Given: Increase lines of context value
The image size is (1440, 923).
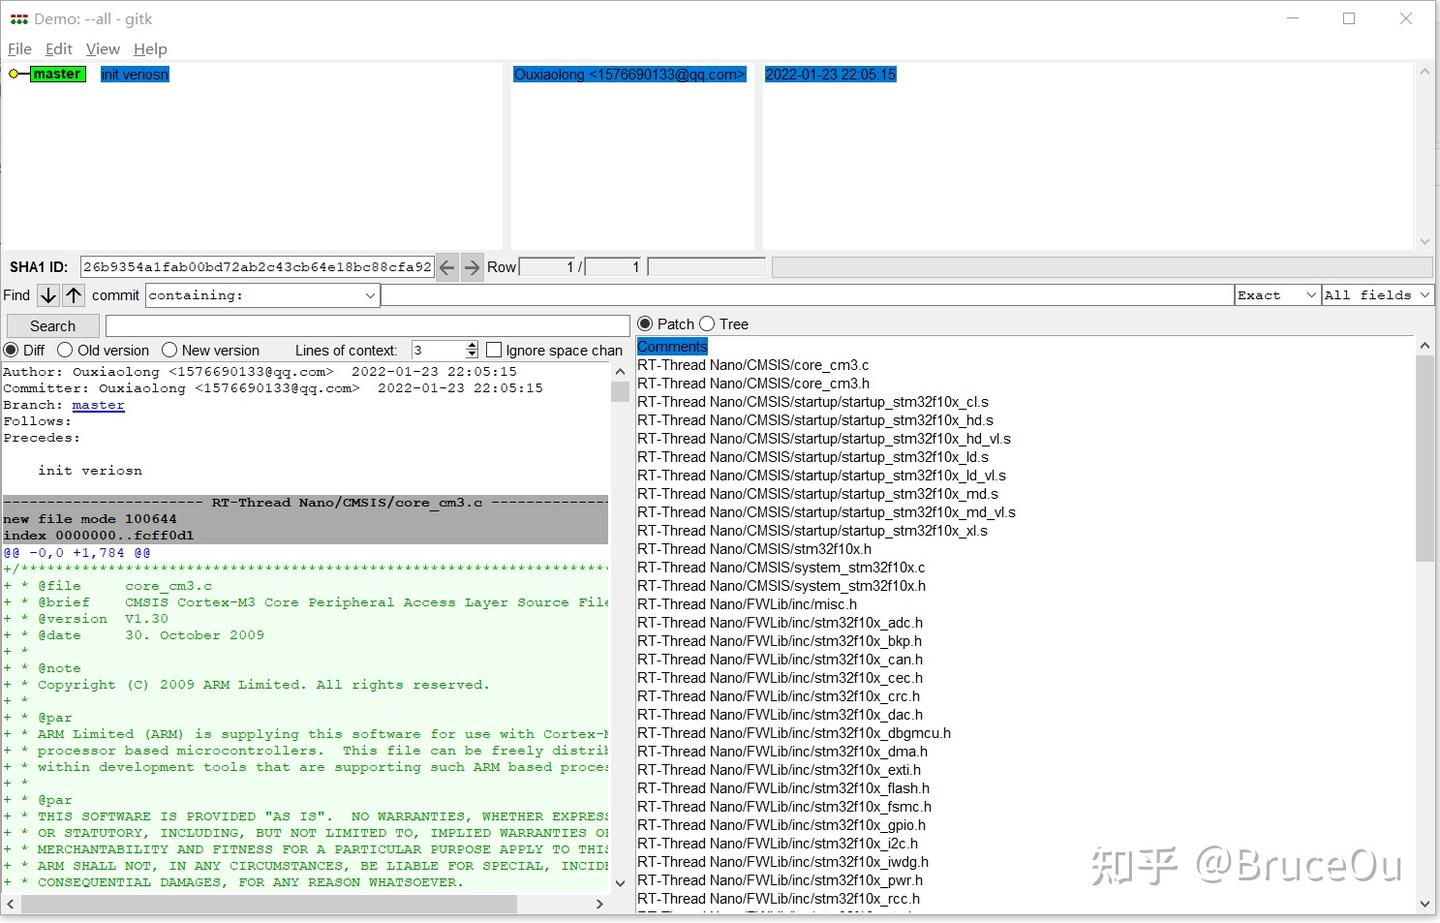Looking at the screenshot, I should (472, 345).
